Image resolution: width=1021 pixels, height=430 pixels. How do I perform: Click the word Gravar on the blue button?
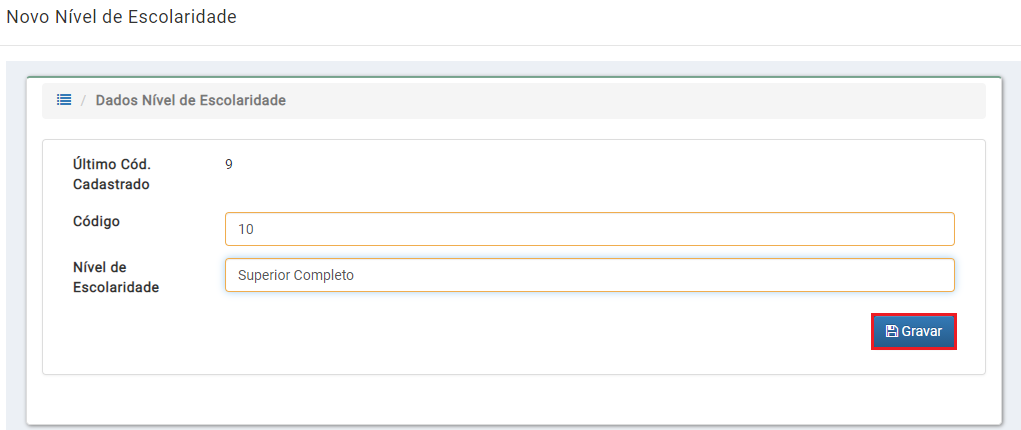[x=921, y=332]
